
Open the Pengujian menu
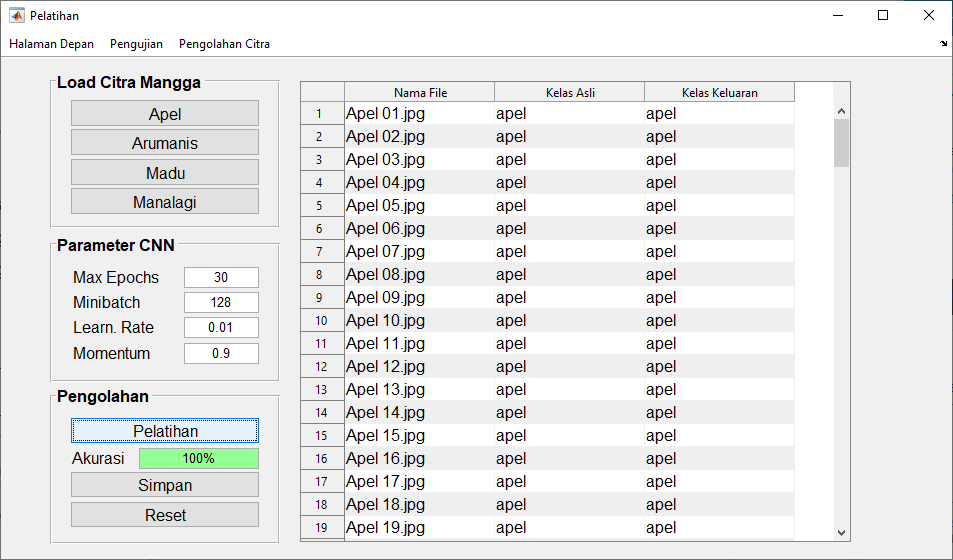click(x=136, y=44)
